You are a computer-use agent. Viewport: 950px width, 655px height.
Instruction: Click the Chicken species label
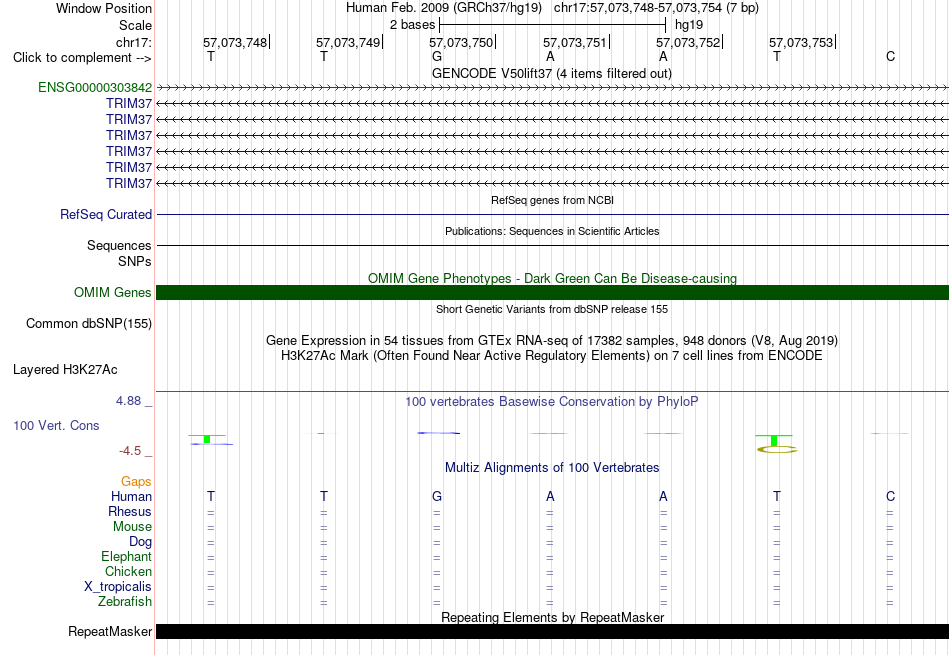point(128,572)
